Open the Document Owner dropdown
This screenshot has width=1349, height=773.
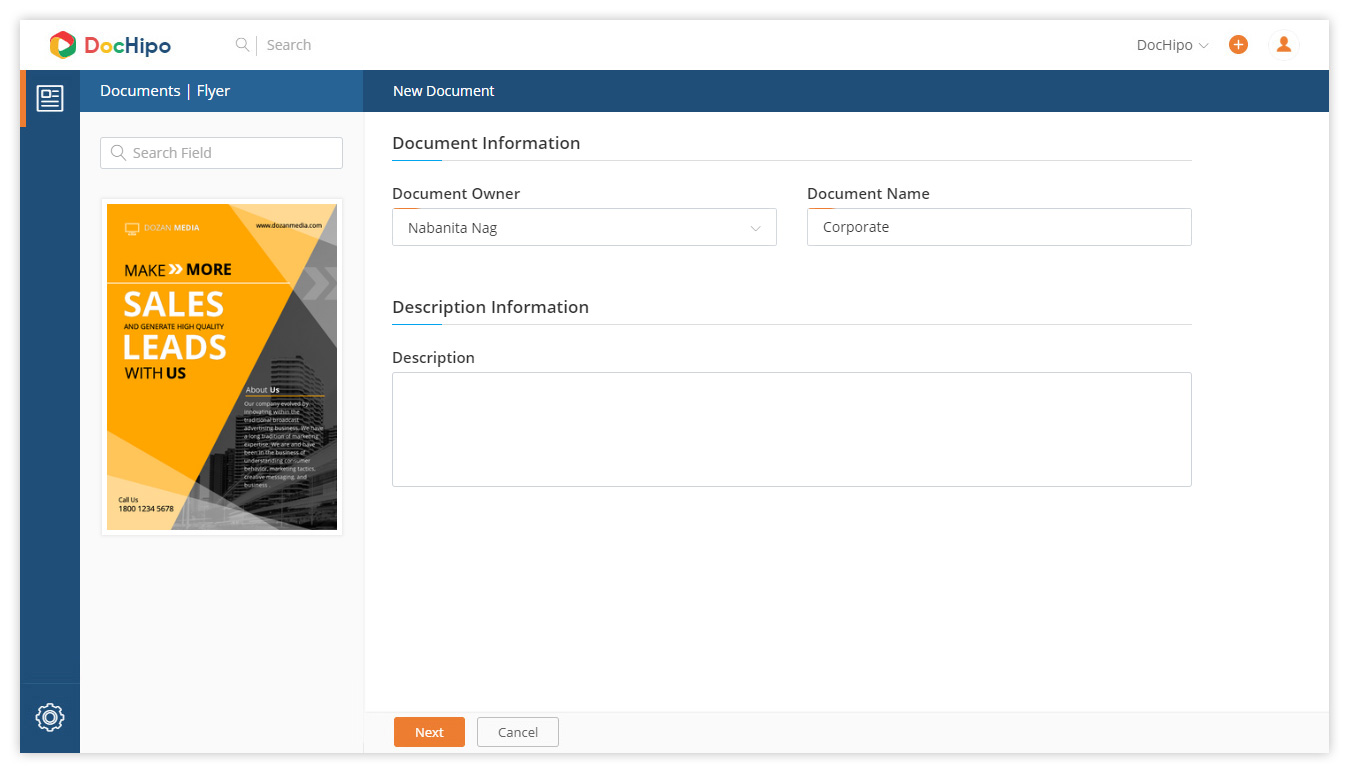(x=584, y=227)
